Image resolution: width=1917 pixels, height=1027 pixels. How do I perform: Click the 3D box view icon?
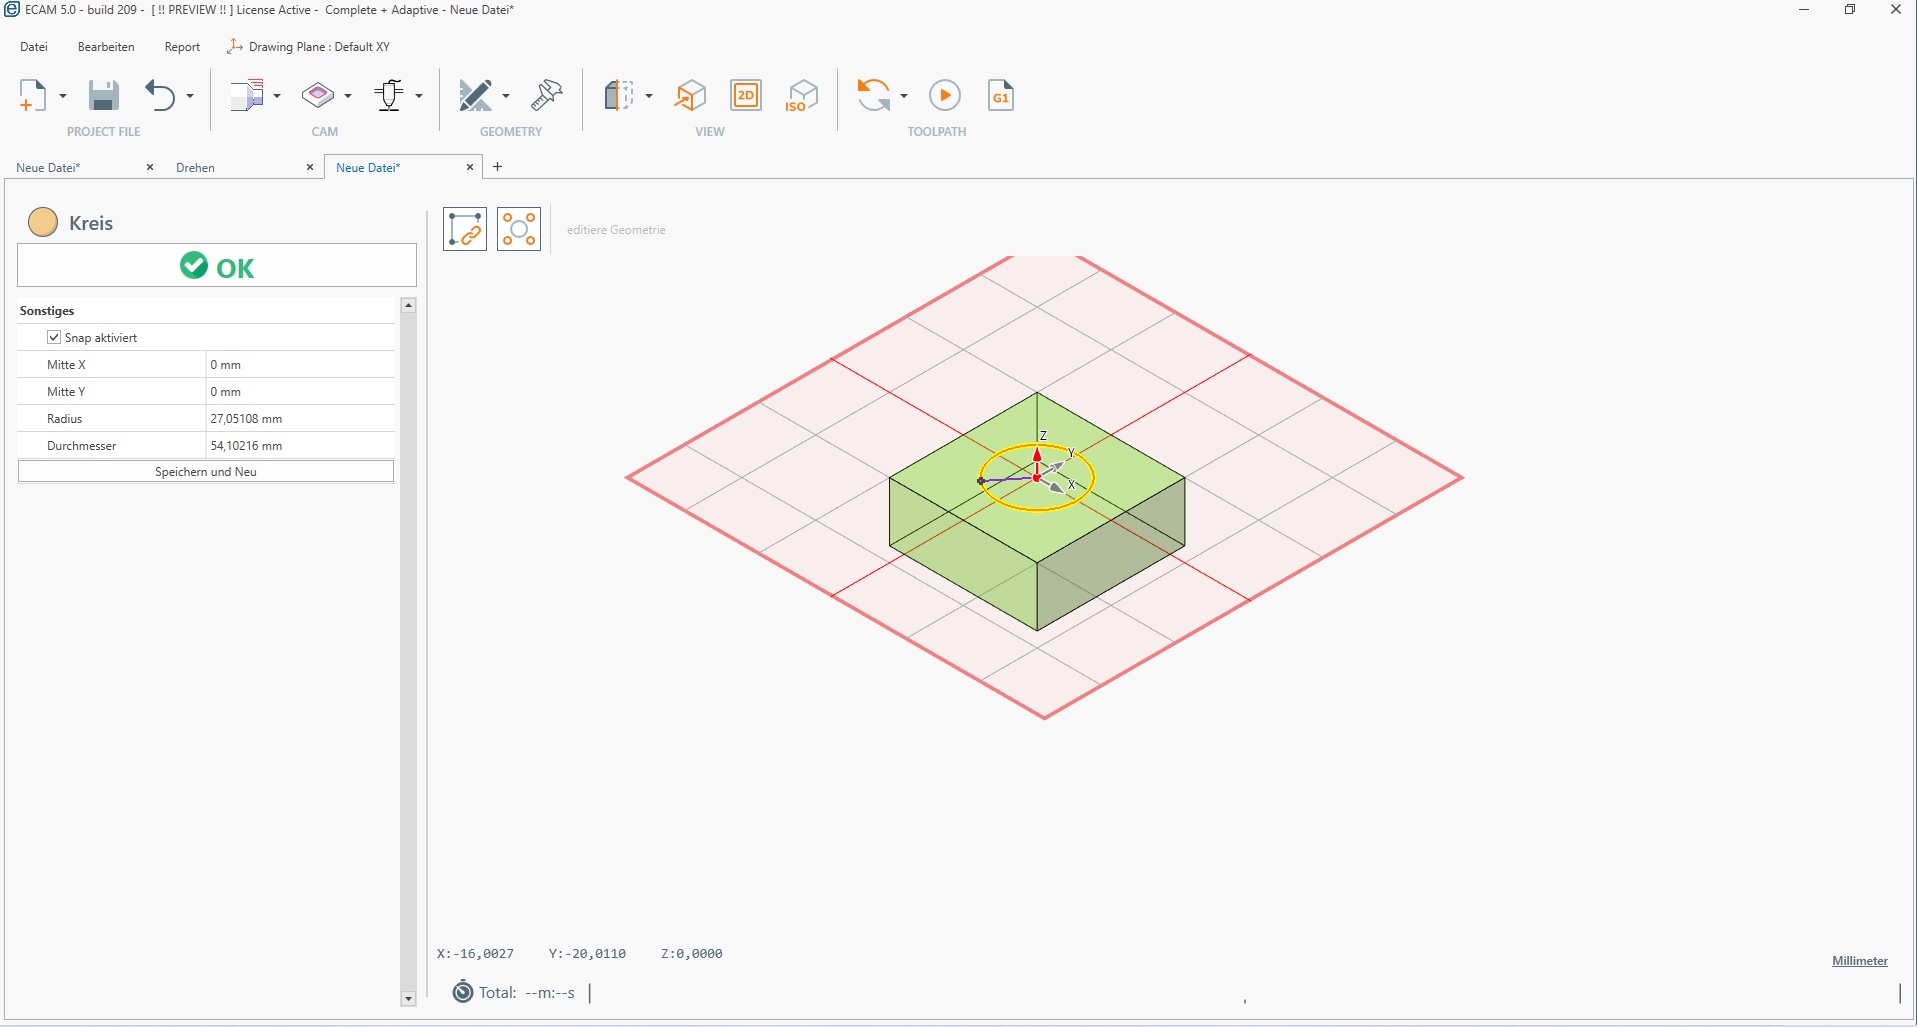click(690, 96)
